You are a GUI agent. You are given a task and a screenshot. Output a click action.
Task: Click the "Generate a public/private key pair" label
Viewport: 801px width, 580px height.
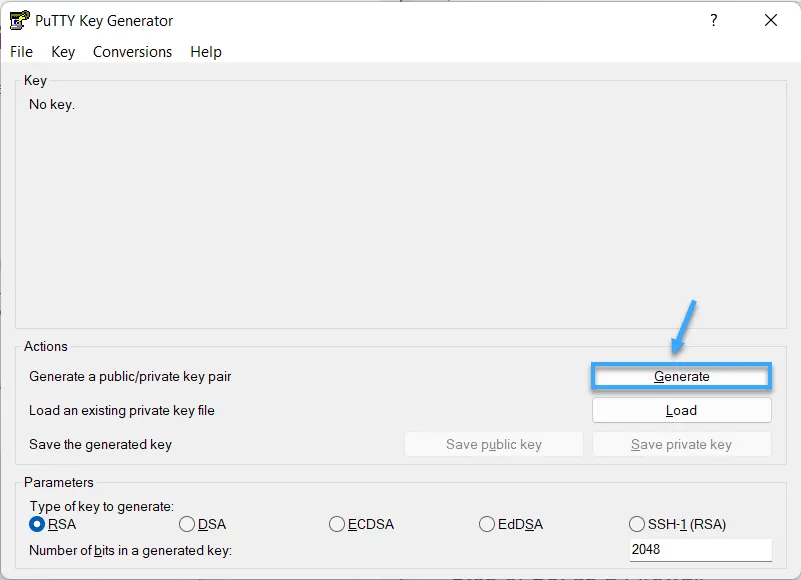[x=130, y=377]
